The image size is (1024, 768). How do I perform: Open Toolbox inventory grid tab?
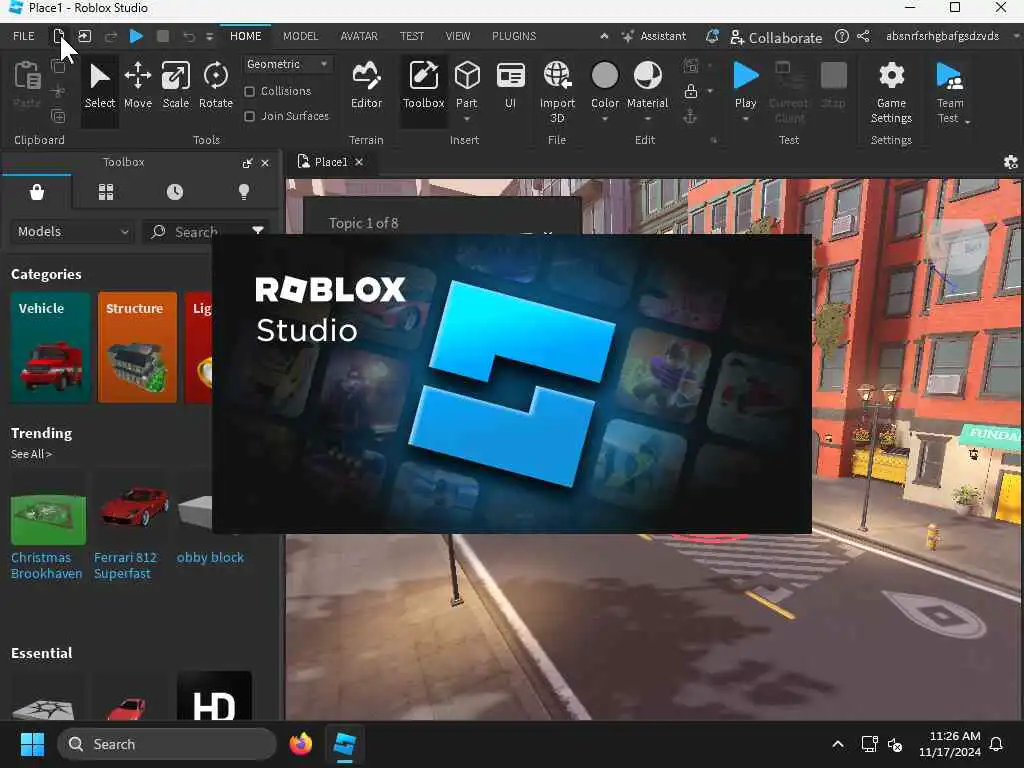point(106,192)
